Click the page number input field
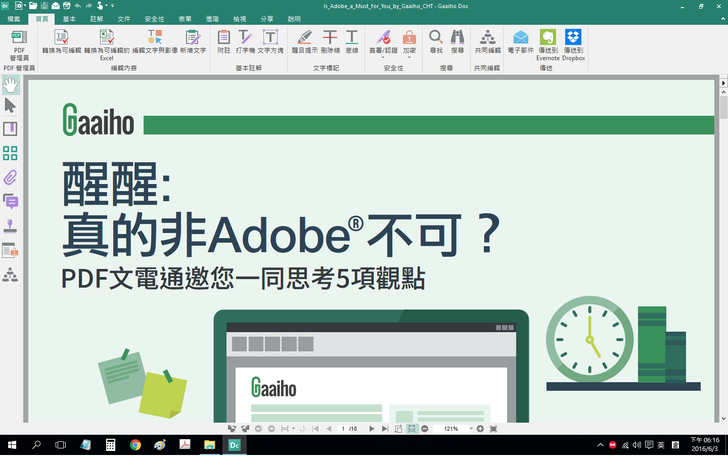This screenshot has height=457, width=728. tap(343, 429)
